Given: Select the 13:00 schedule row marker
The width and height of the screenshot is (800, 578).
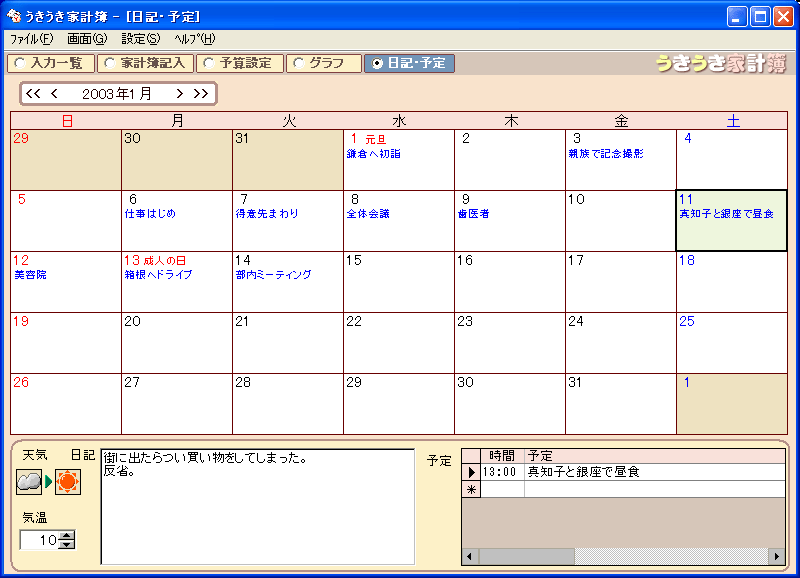Looking at the screenshot, I should [471, 472].
